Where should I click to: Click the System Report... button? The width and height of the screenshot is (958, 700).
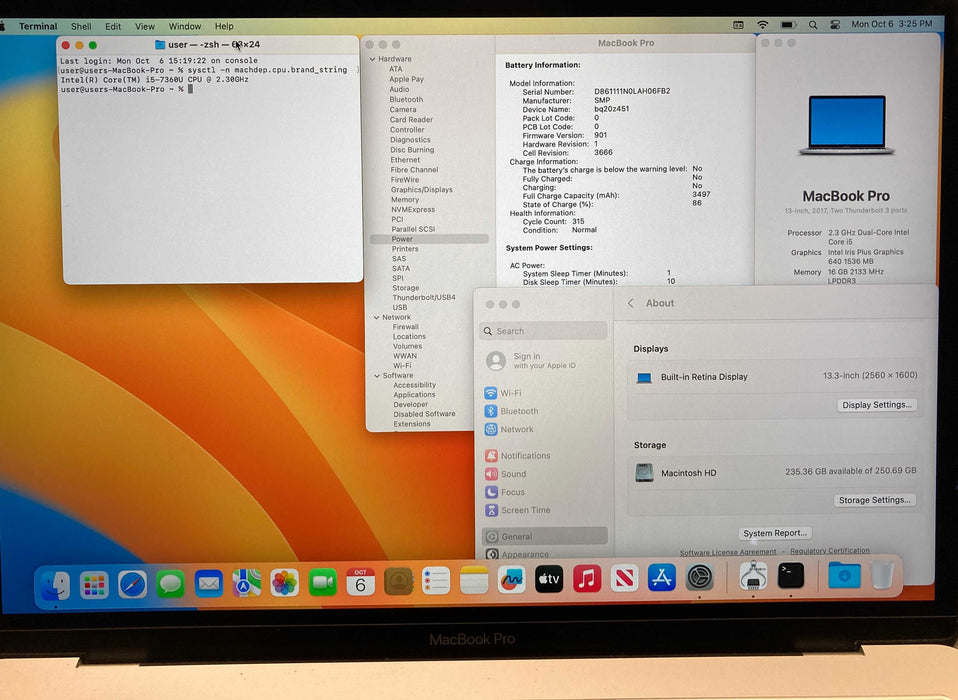(775, 533)
